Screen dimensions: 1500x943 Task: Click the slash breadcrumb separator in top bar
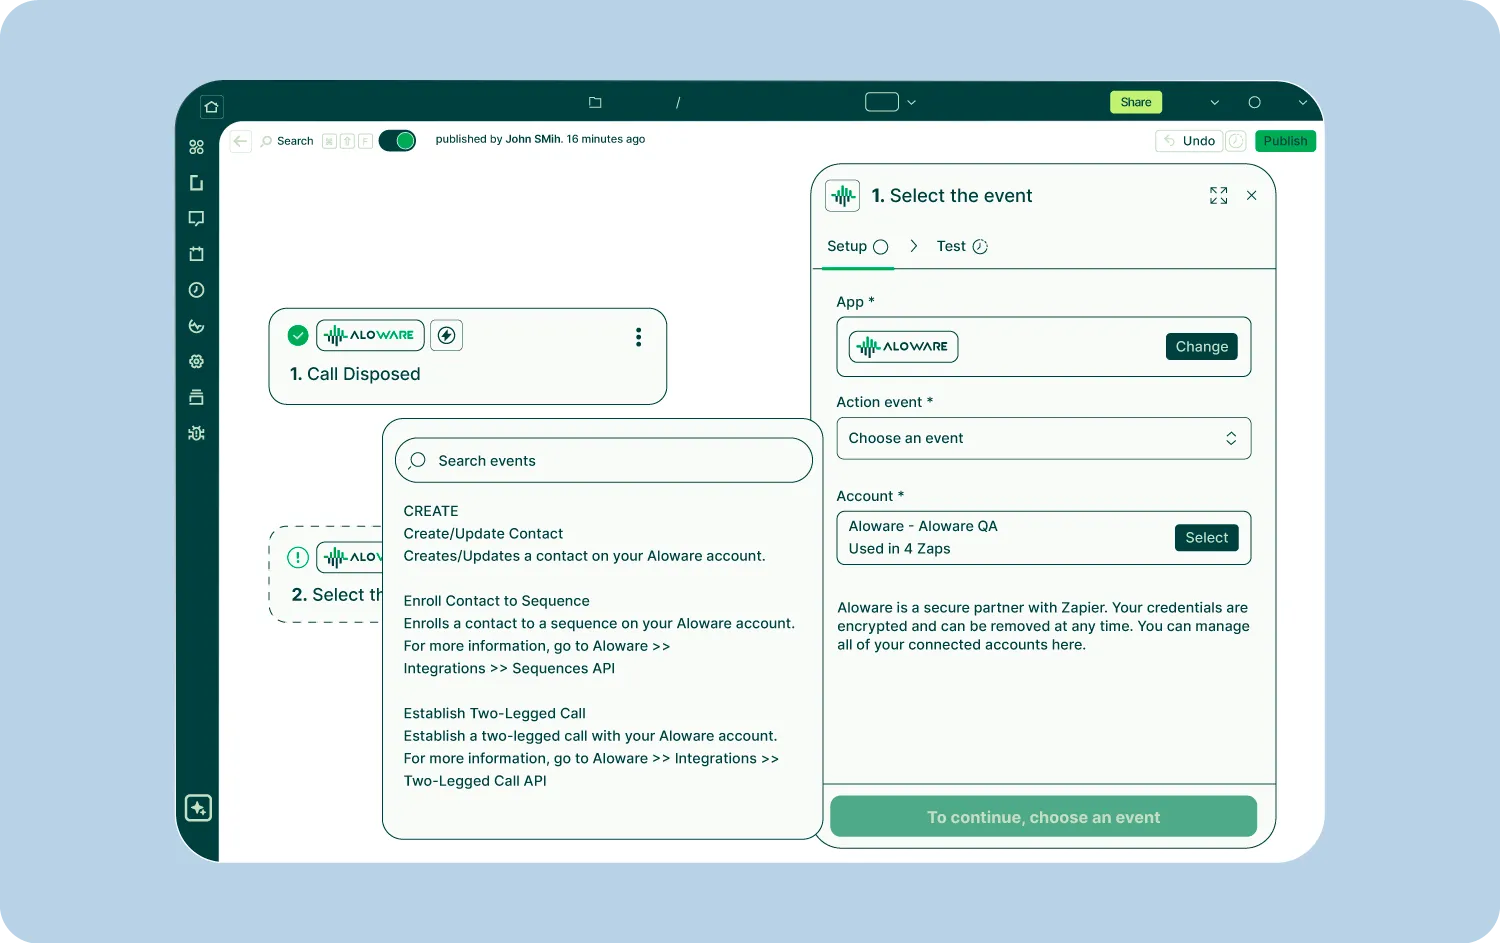pyautogui.click(x=678, y=102)
